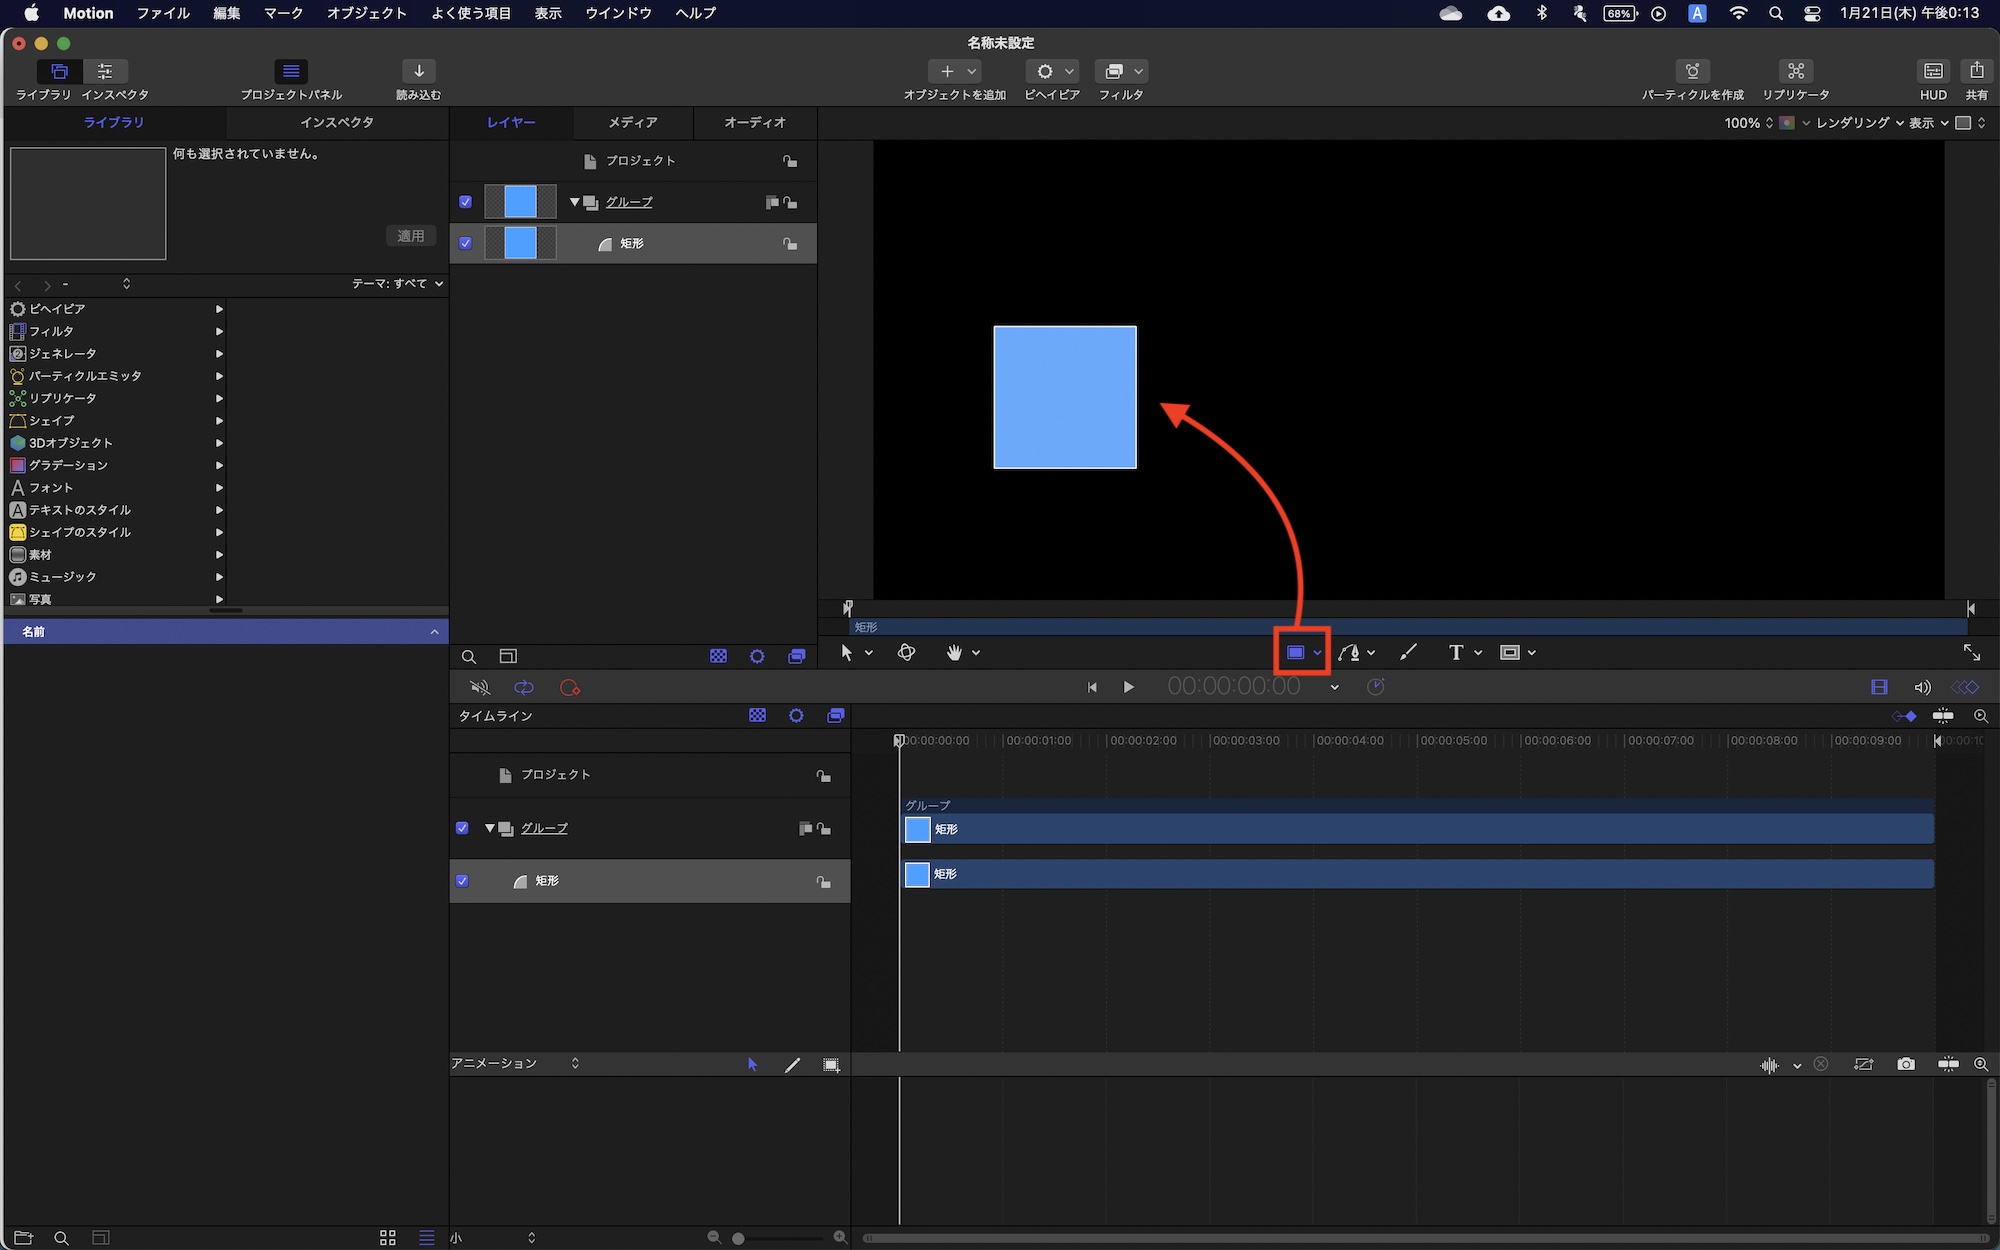Uncheck the グループ layer visibility checkbox

click(x=465, y=202)
